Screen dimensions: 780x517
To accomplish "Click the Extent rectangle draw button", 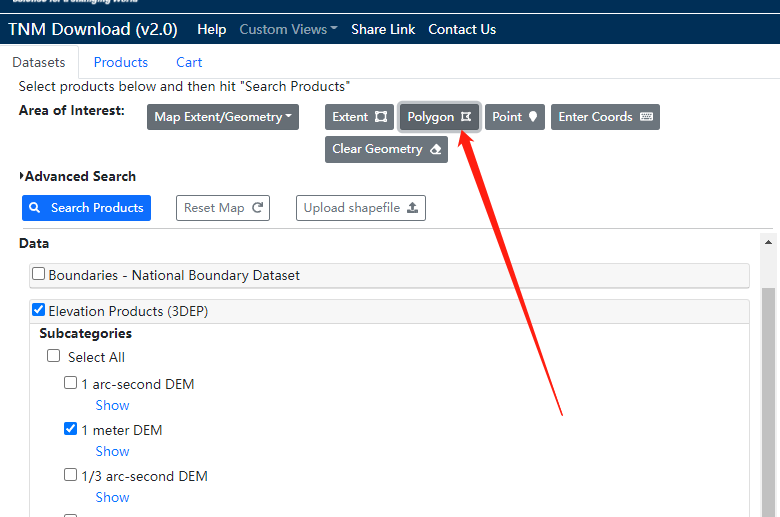I will point(359,117).
